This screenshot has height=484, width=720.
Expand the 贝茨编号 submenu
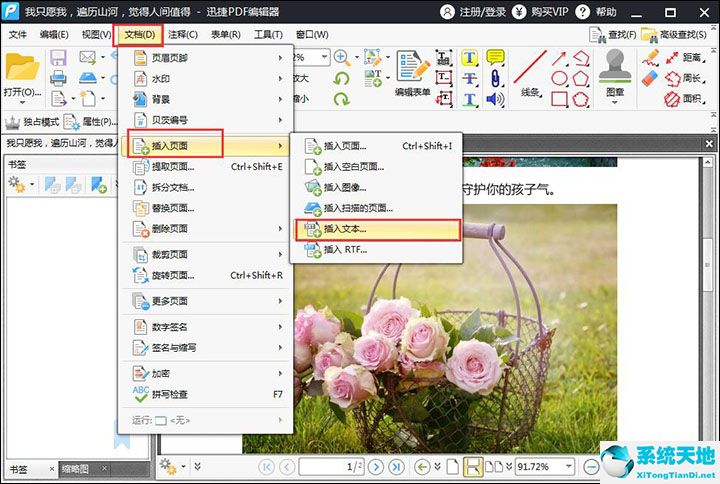[206, 120]
